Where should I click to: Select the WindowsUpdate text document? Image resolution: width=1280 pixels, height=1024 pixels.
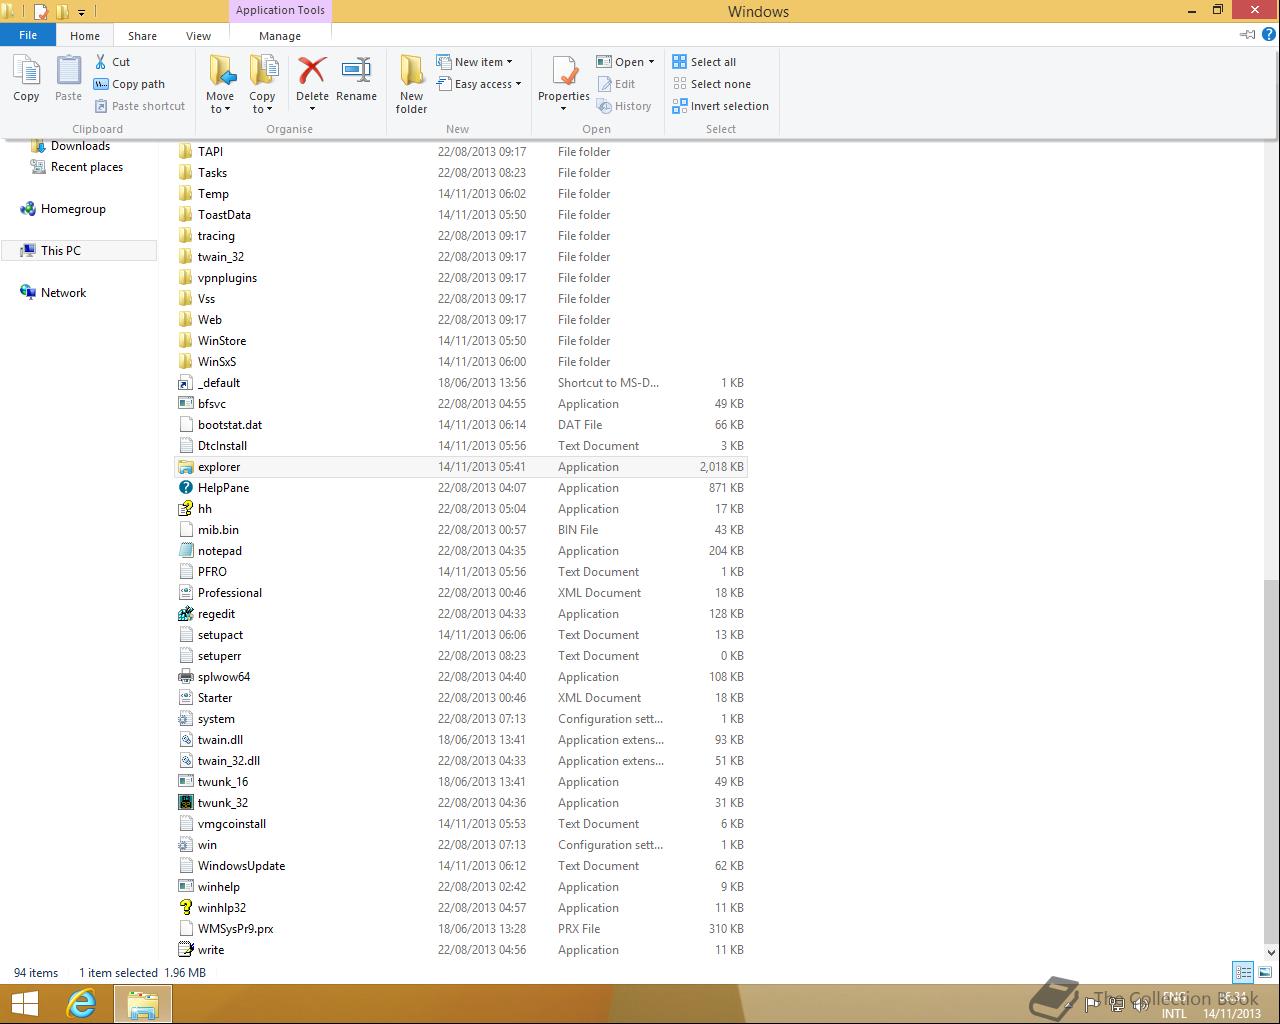click(x=241, y=866)
